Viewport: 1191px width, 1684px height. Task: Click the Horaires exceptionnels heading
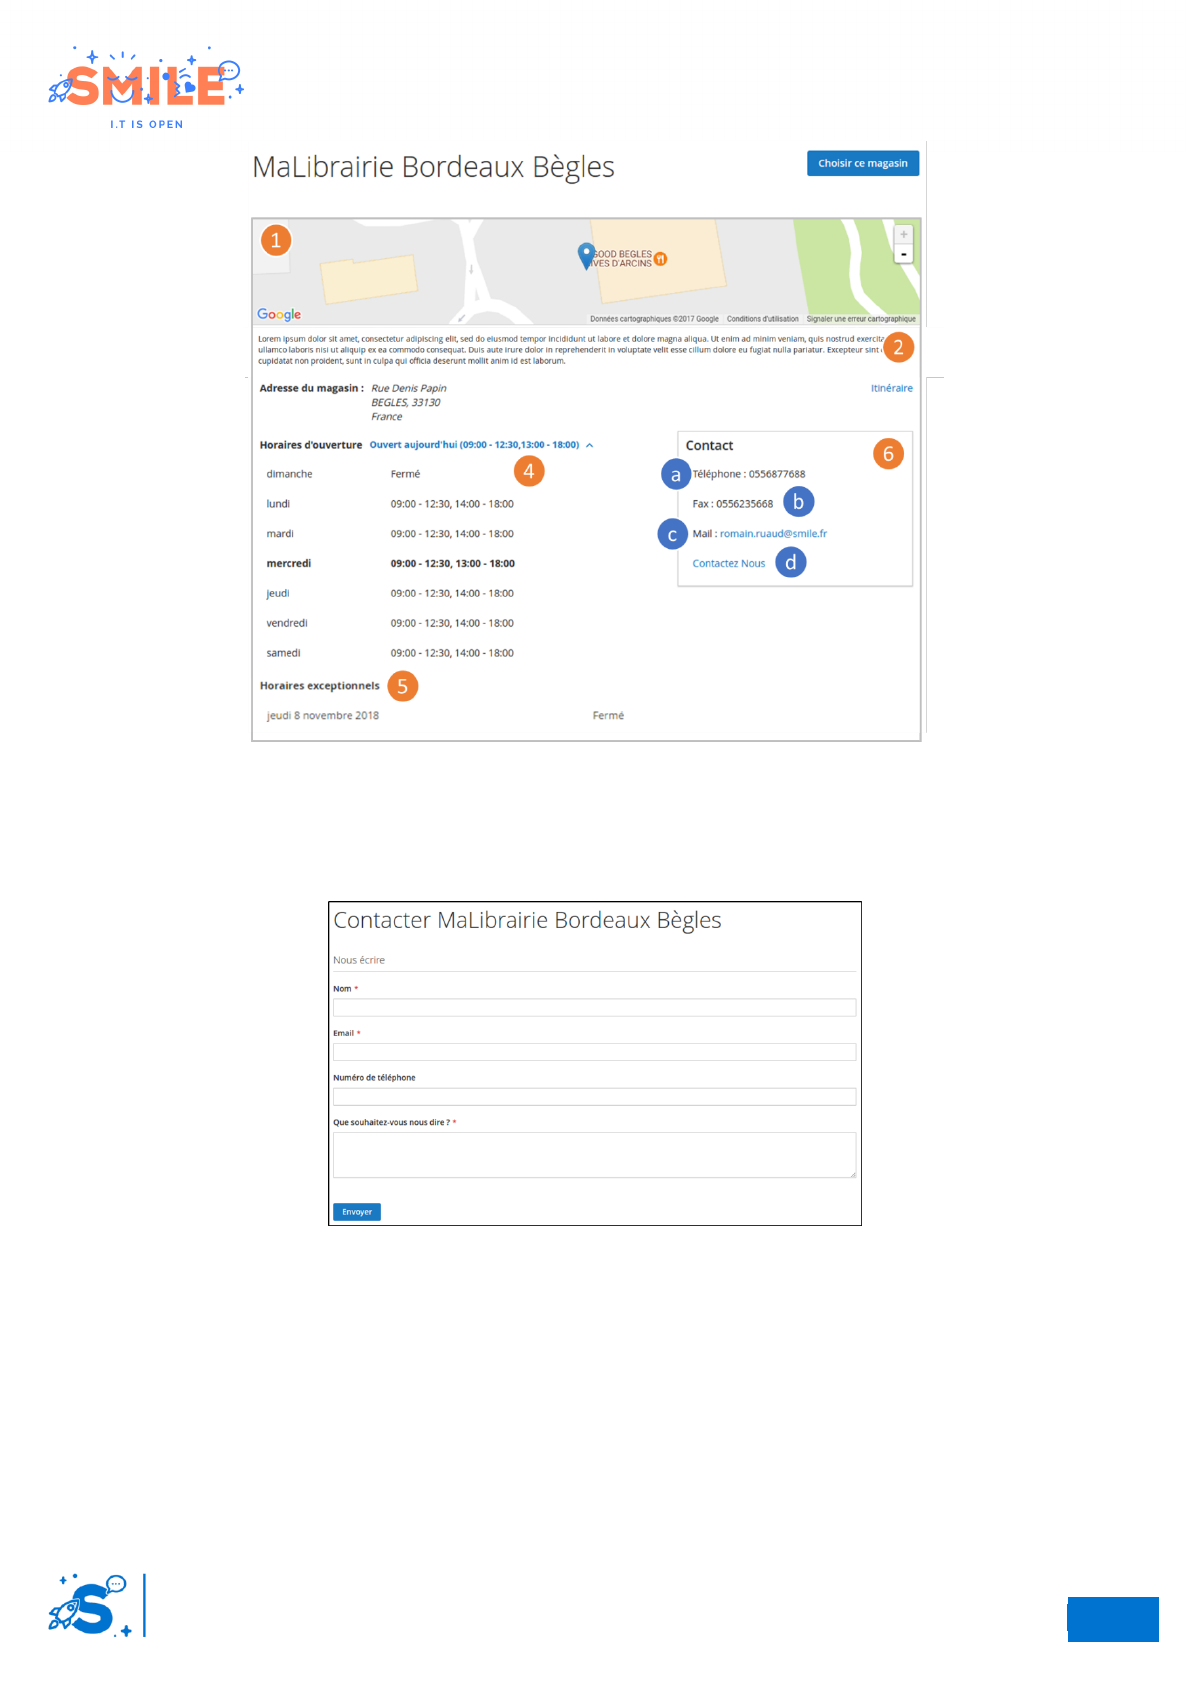319,686
